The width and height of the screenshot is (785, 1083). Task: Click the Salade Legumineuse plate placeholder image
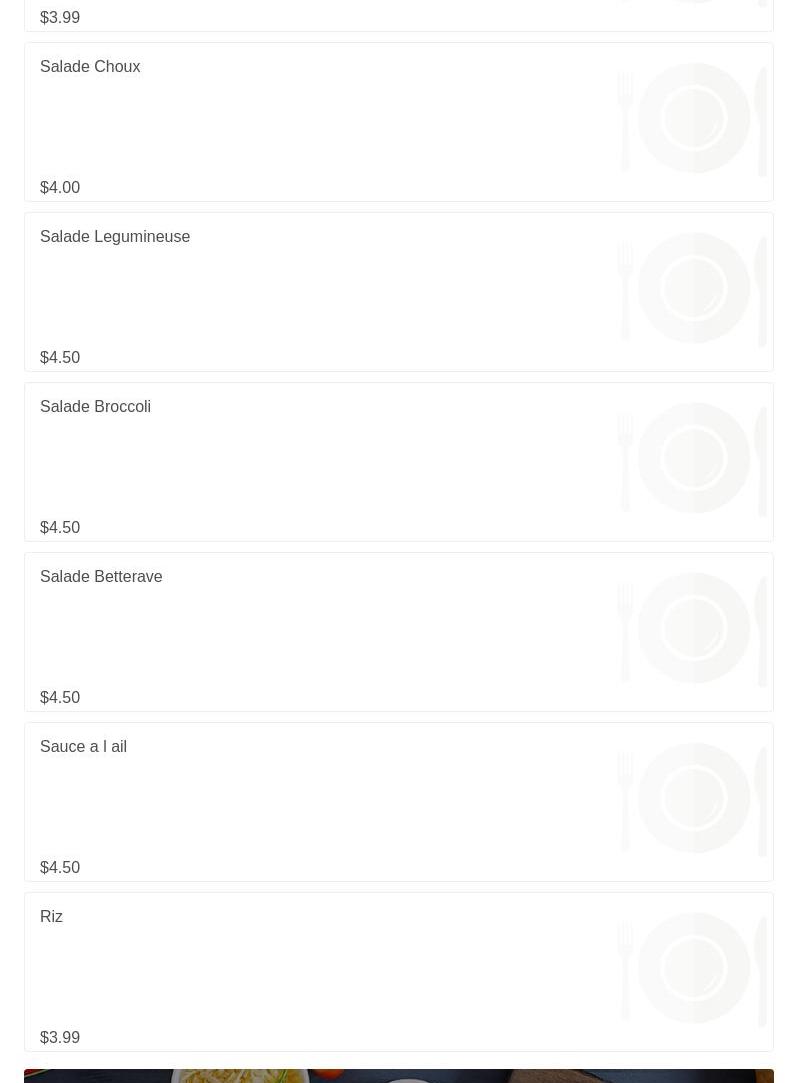[x=693, y=288]
